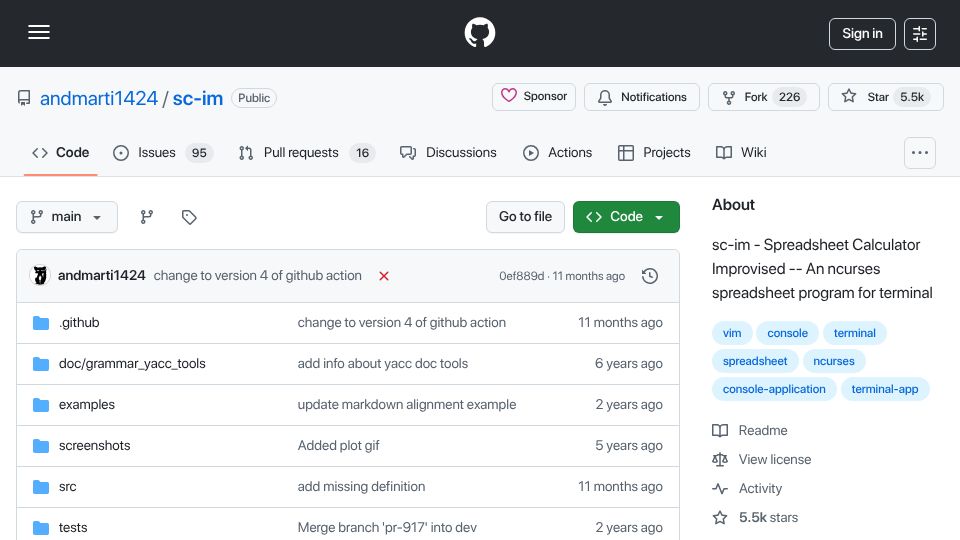Click the Sign in button
Viewport: 960px width, 540px height.
[862, 34]
